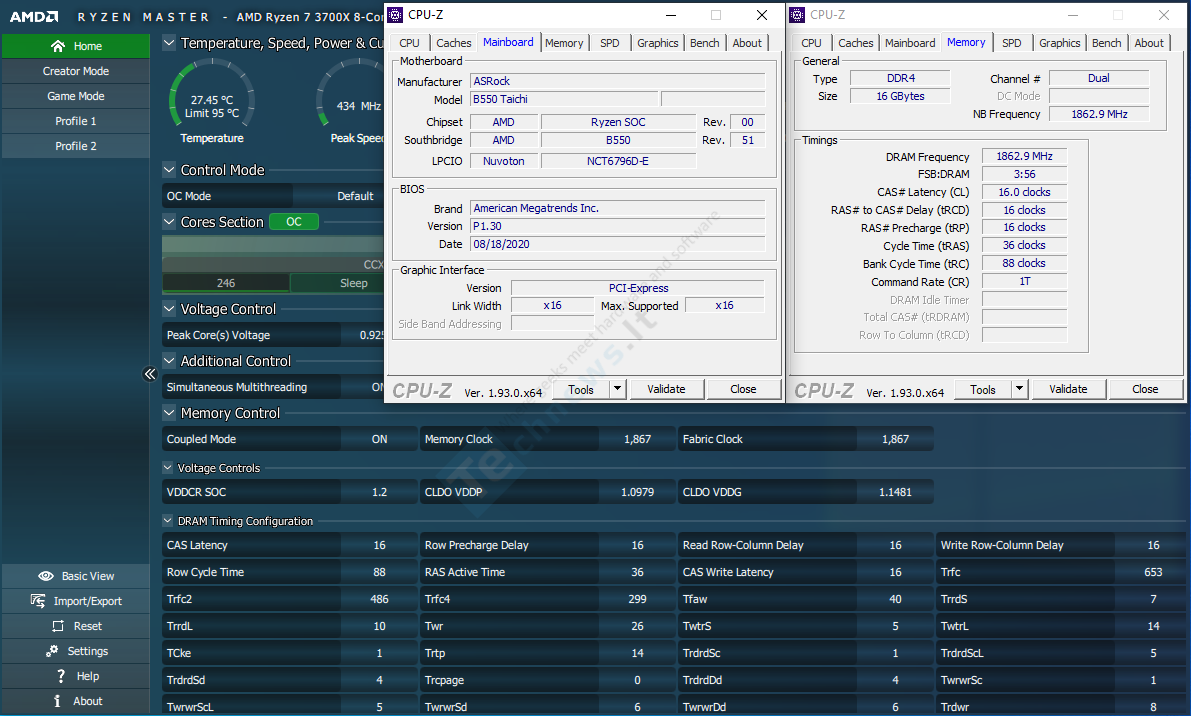Click Validate in Mainboard CPU-Z window
The image size is (1191, 716).
coord(666,390)
